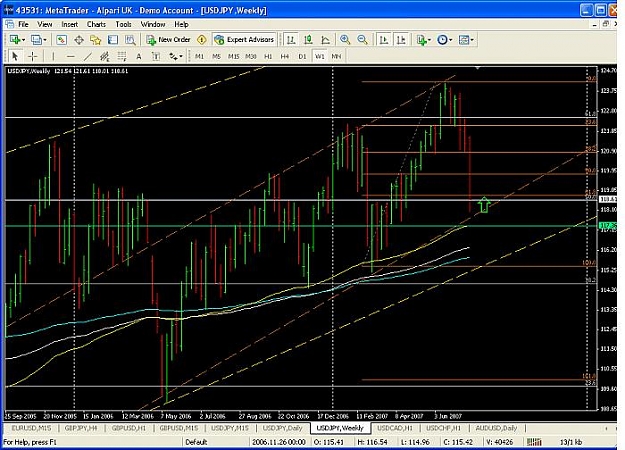This screenshot has width=625, height=450.
Task: Select the Horizontal Line drawing tool
Action: (71, 57)
